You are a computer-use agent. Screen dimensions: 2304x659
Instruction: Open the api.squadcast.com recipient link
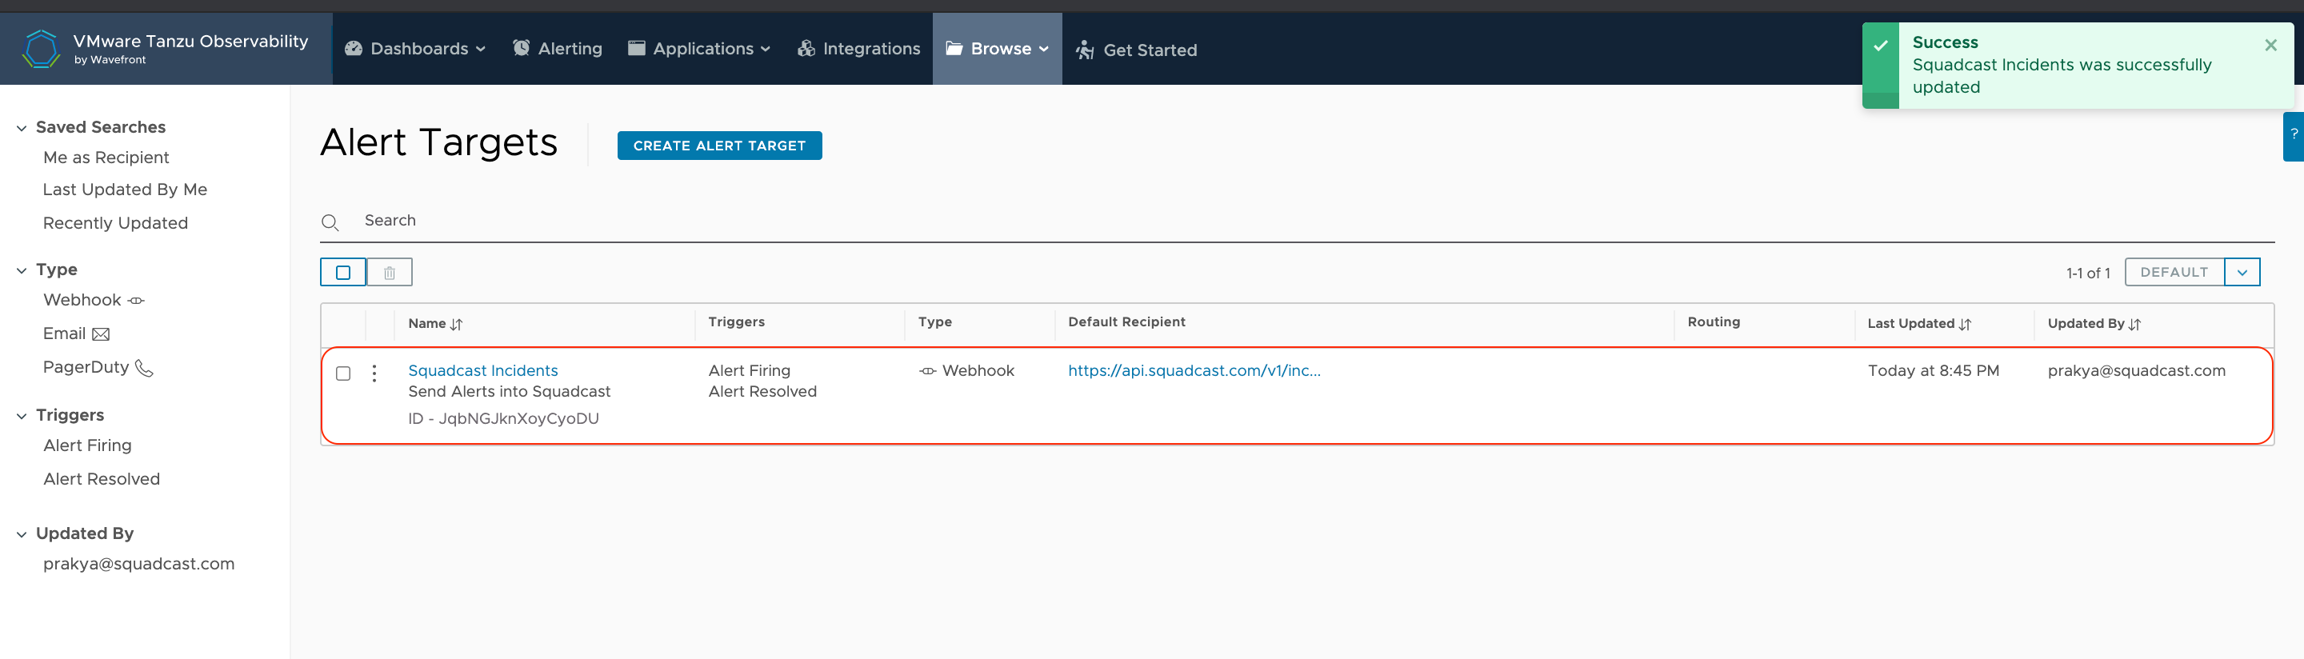pyautogui.click(x=1194, y=370)
